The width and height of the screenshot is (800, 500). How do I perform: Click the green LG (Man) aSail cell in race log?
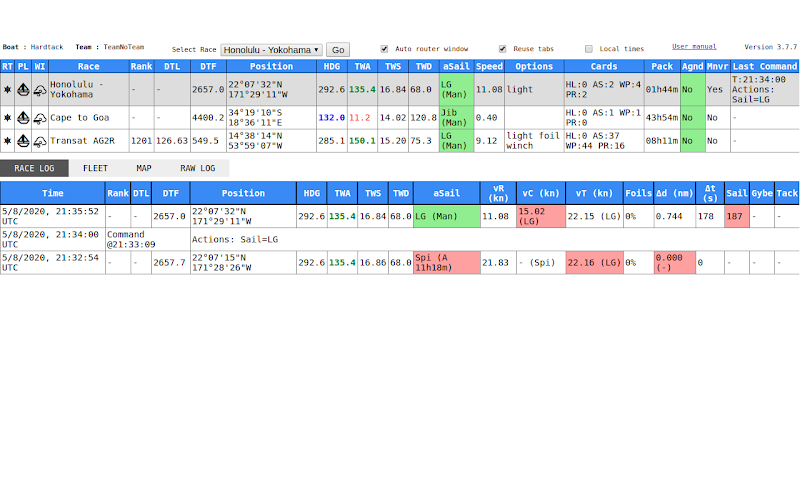tap(446, 216)
